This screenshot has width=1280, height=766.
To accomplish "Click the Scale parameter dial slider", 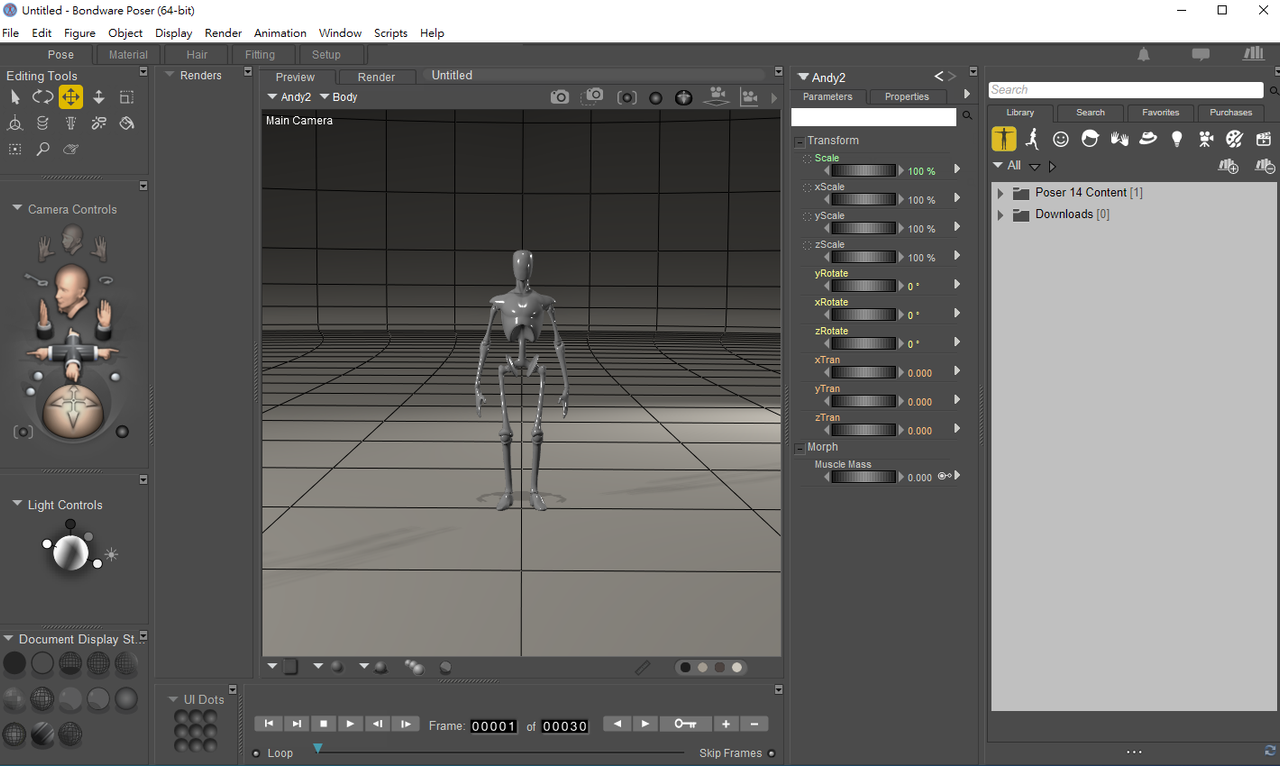I will [x=864, y=171].
